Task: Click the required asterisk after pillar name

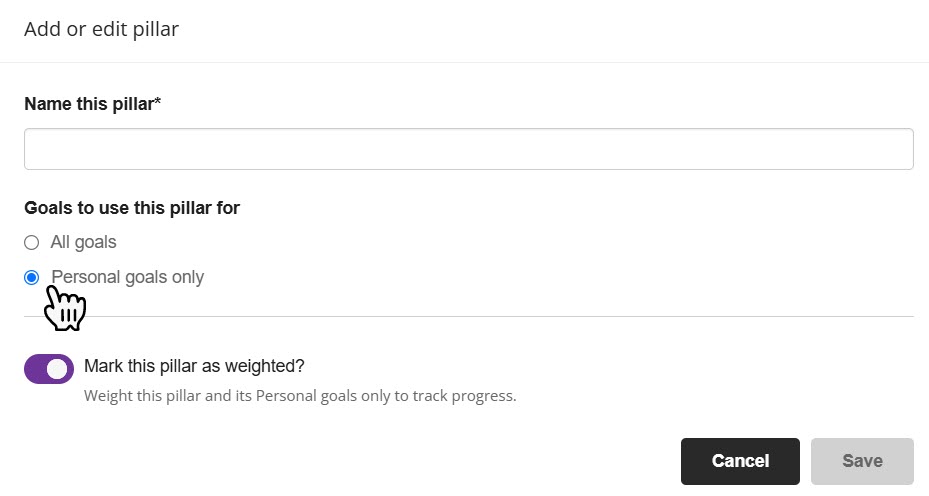Action: (x=158, y=103)
